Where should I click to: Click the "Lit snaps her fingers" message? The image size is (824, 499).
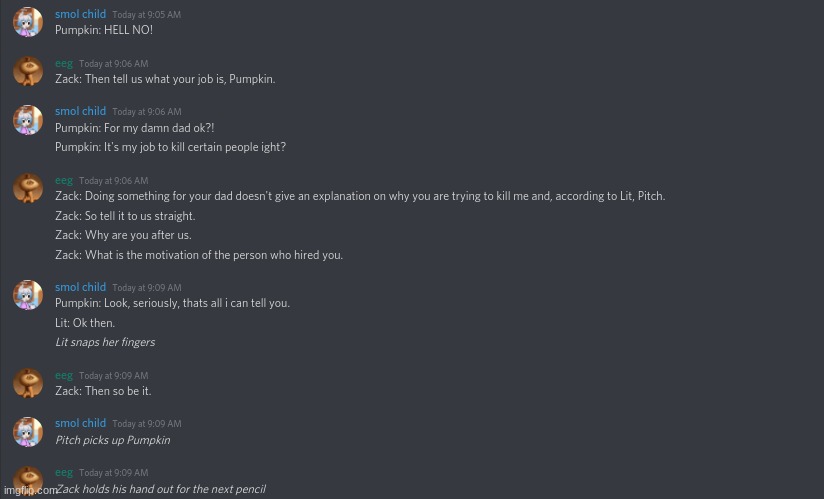click(x=105, y=342)
